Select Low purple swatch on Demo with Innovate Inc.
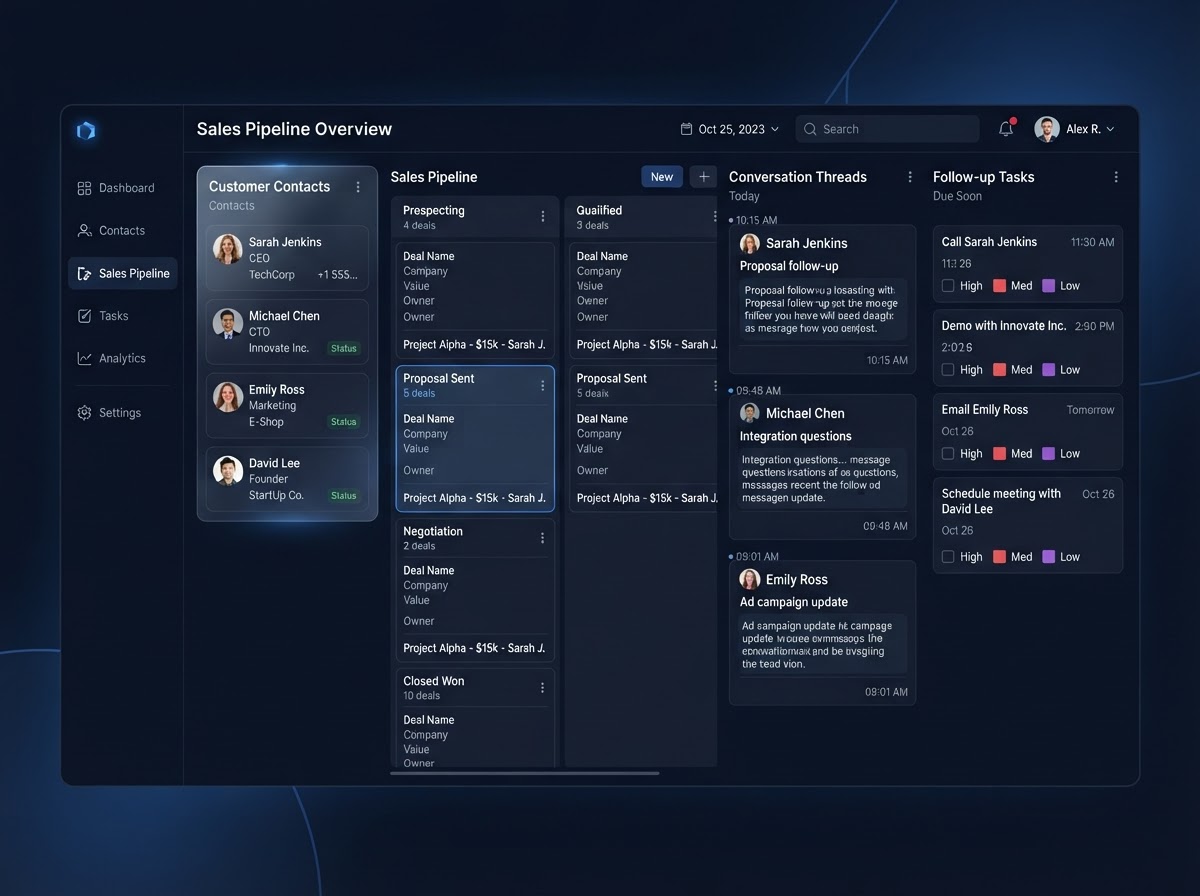Image resolution: width=1200 pixels, height=896 pixels. pos(1048,370)
